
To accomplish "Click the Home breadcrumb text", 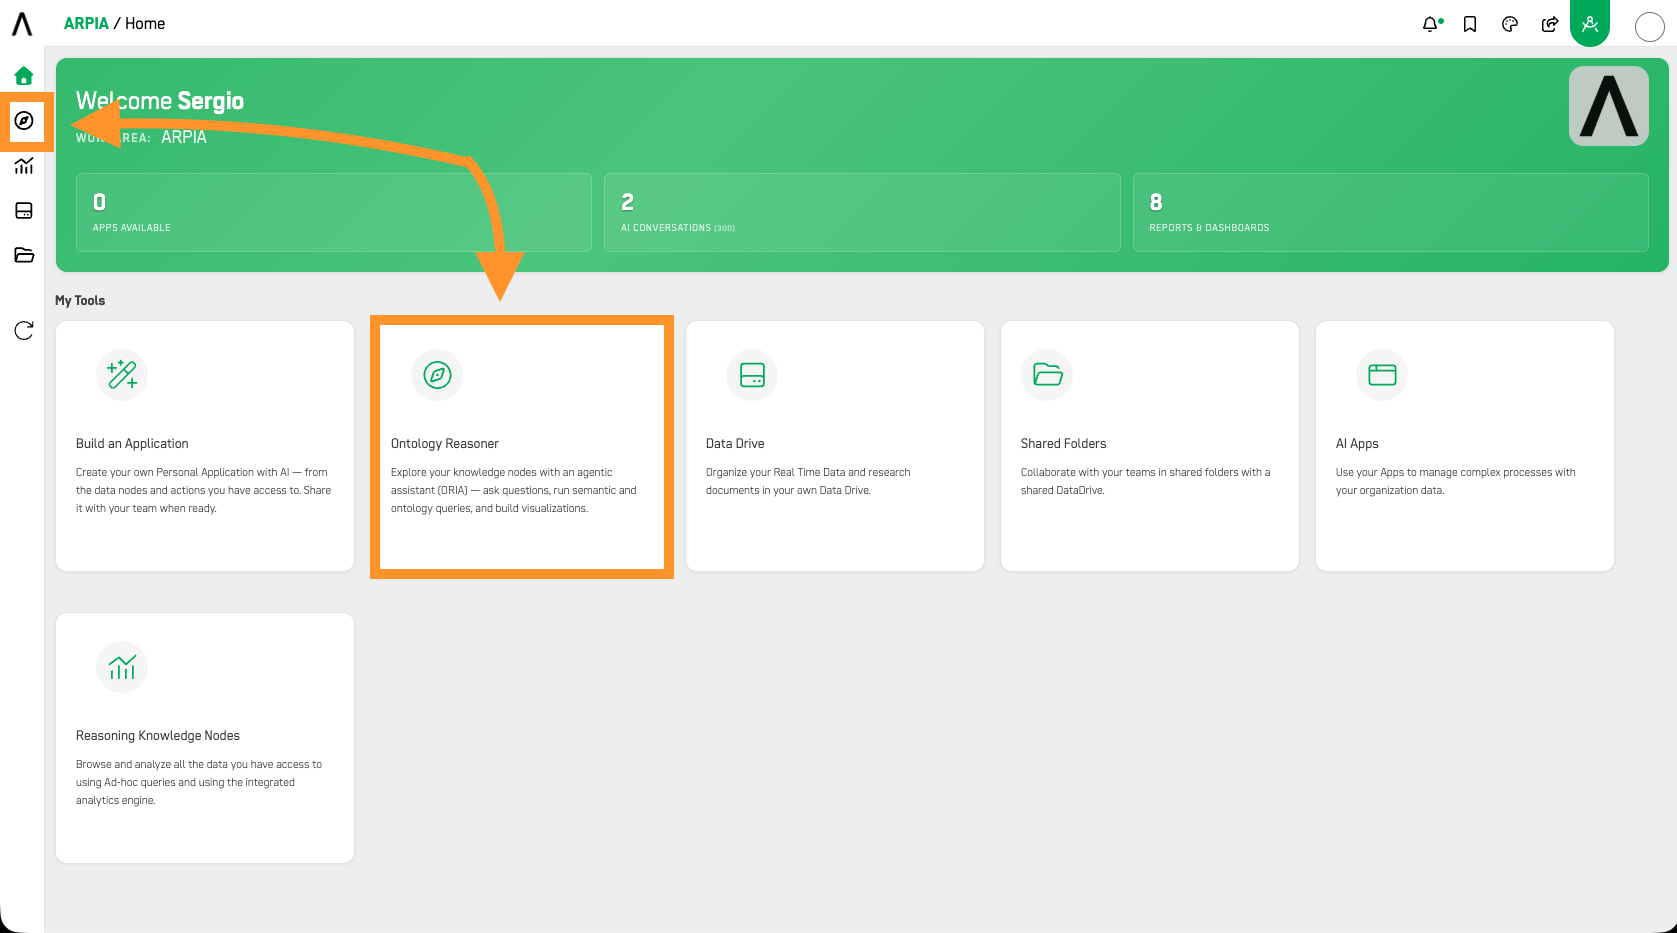I will pyautogui.click(x=145, y=24).
